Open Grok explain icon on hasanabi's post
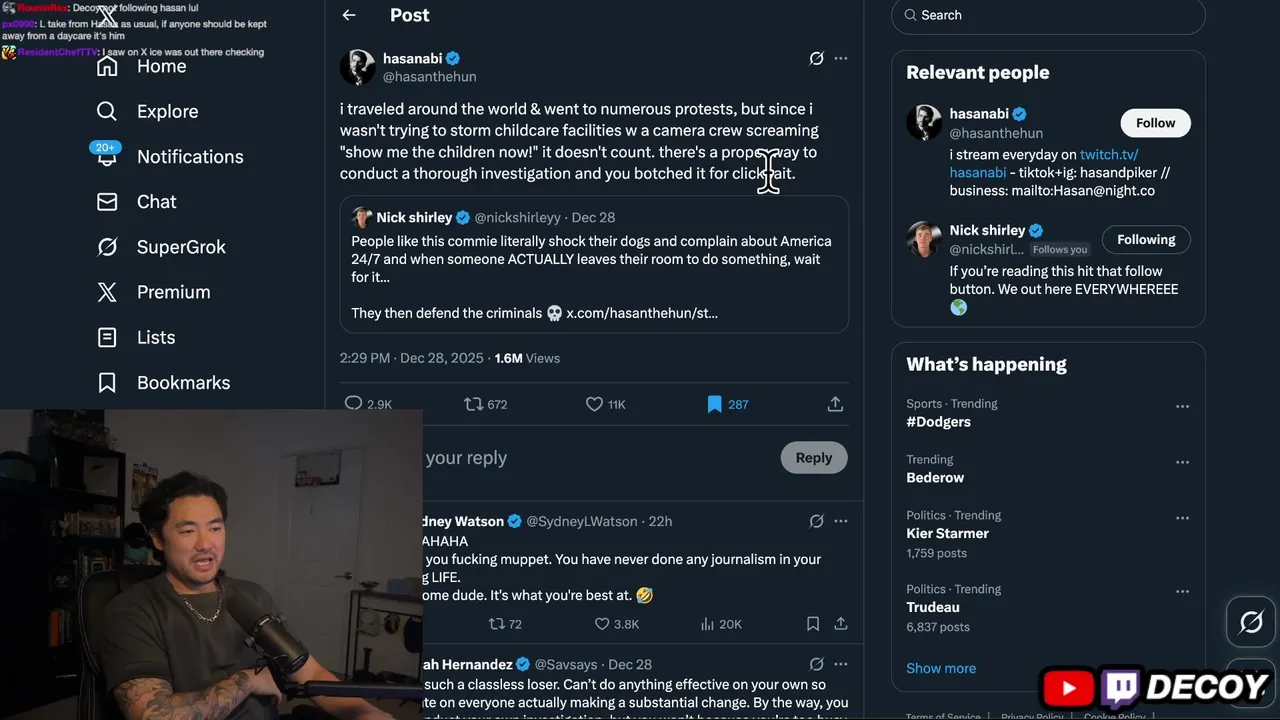1280x720 pixels. point(816,59)
